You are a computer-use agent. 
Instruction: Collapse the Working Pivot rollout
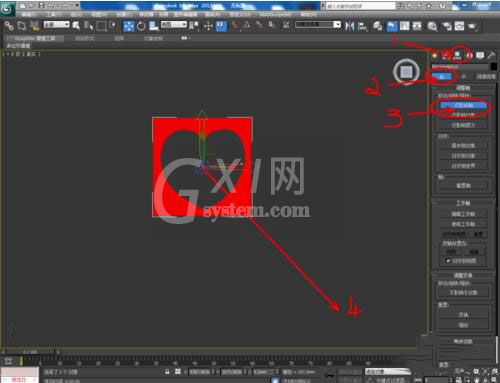[463, 203]
